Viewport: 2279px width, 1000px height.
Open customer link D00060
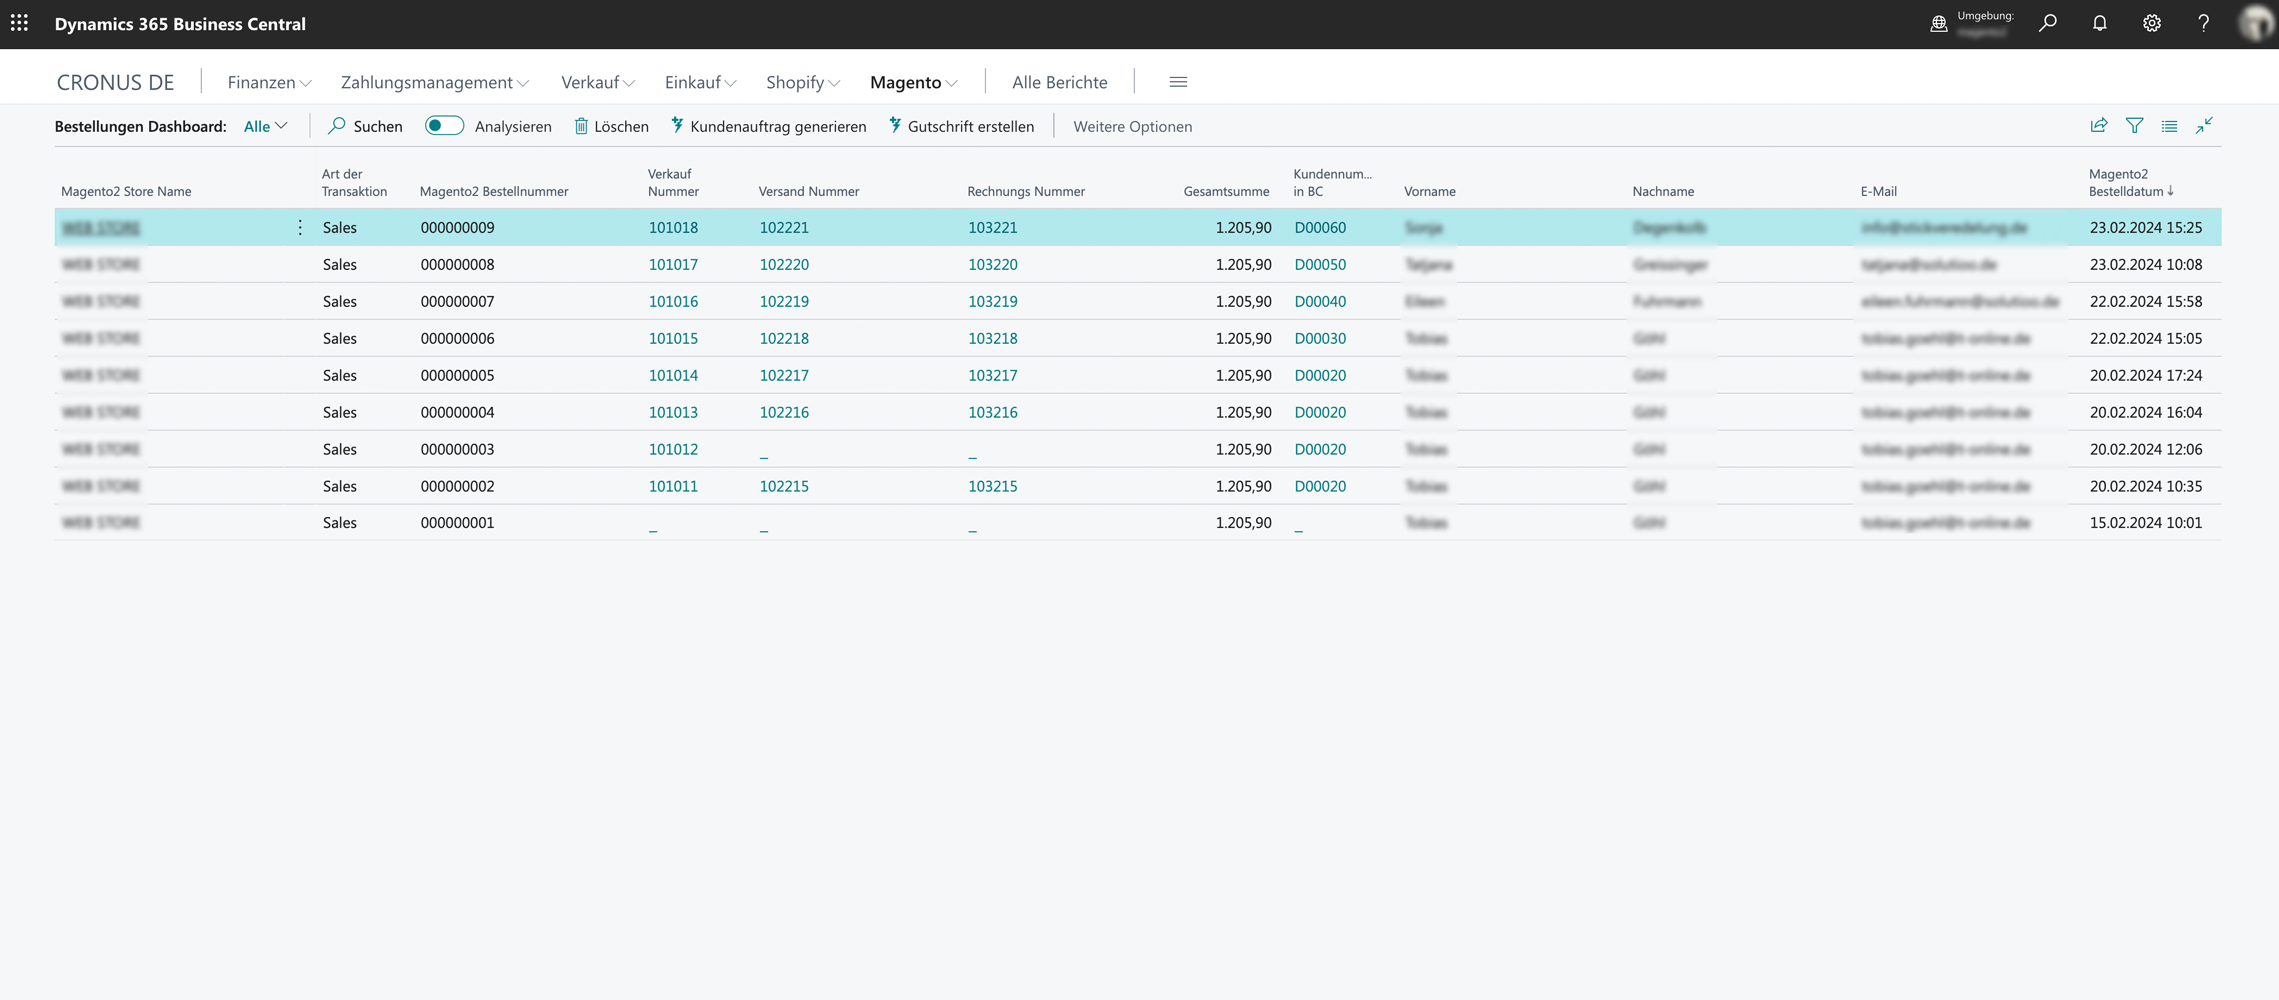click(1320, 228)
